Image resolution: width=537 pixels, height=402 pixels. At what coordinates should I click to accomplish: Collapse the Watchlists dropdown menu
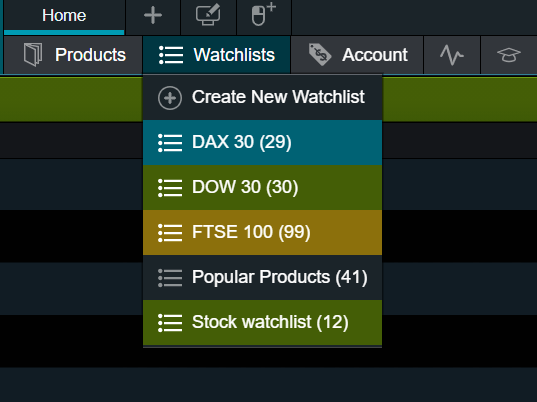tap(216, 55)
